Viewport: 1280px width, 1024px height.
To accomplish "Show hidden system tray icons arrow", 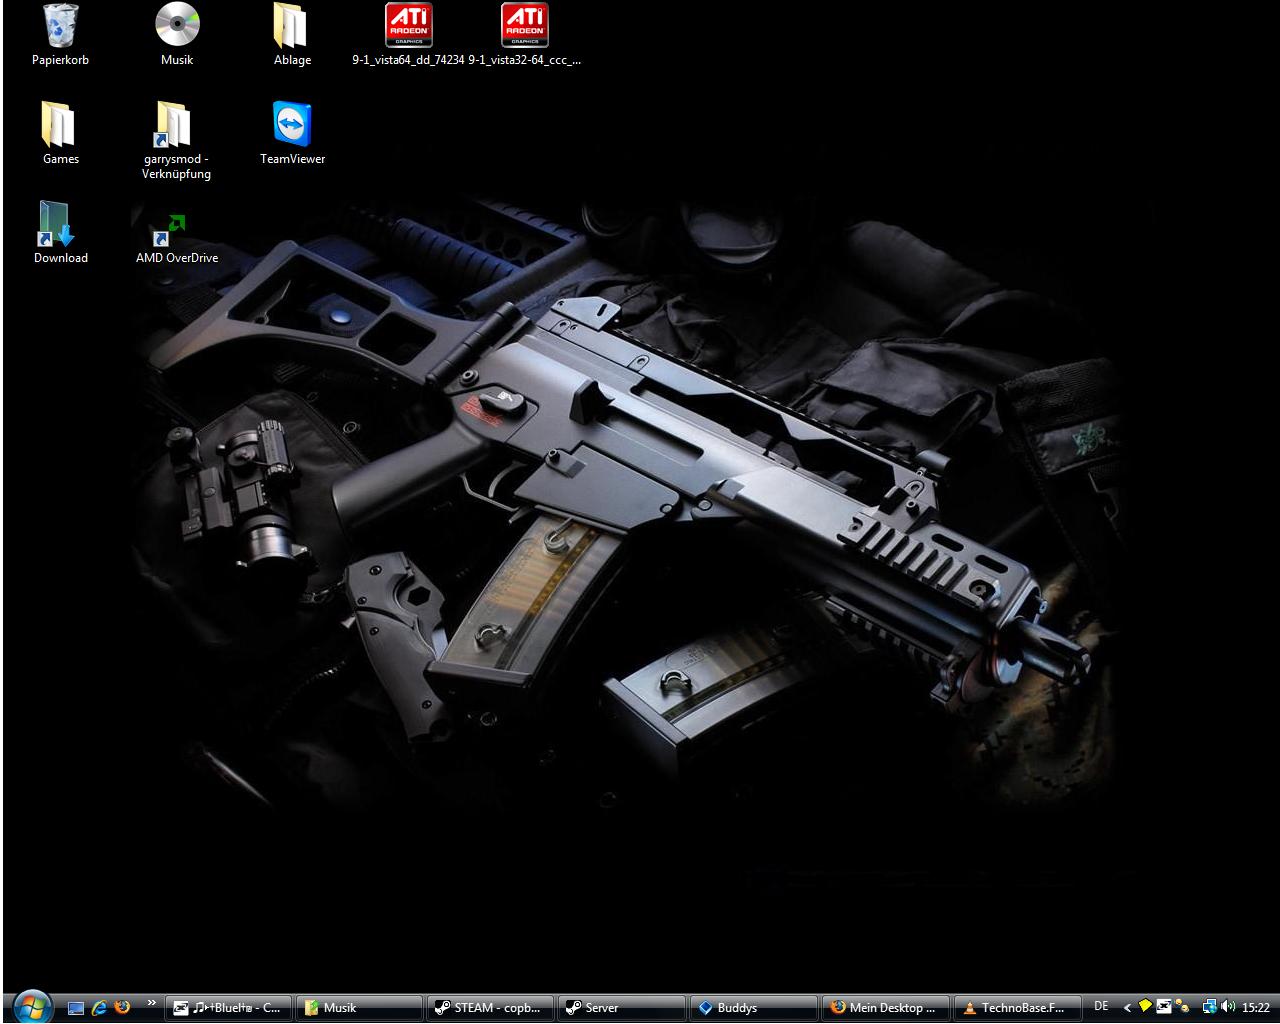I will pos(1127,1008).
